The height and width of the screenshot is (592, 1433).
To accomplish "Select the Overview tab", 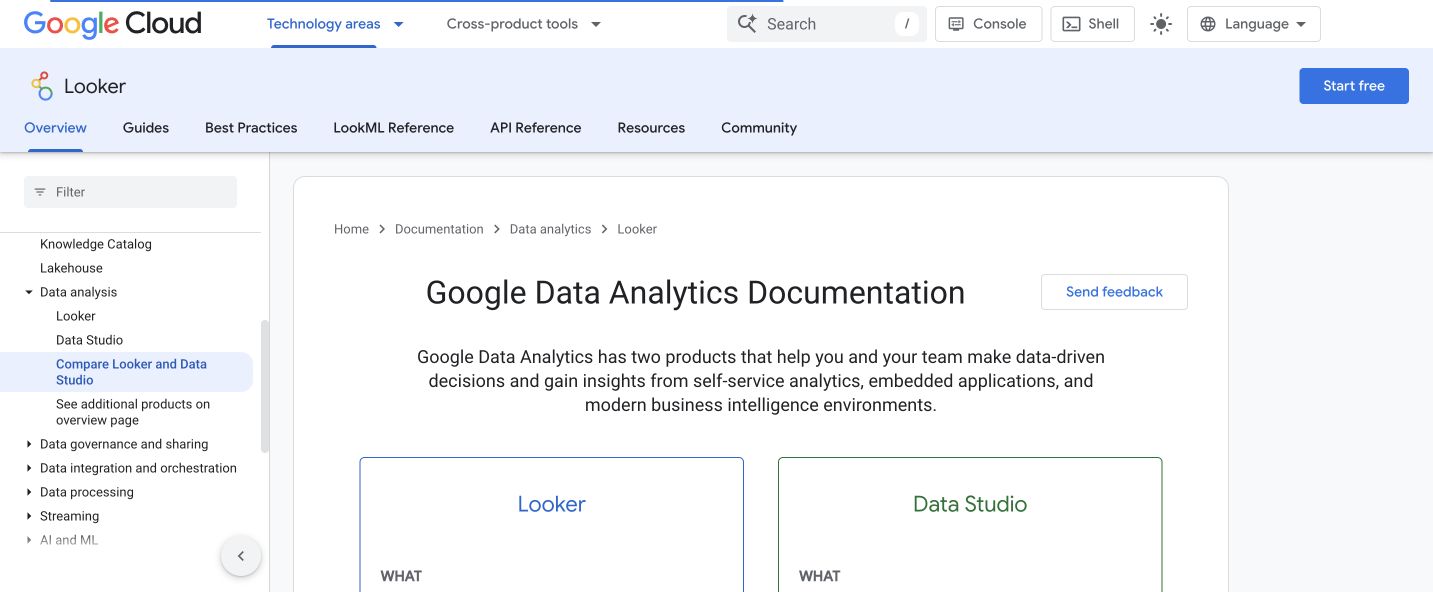I will [55, 128].
